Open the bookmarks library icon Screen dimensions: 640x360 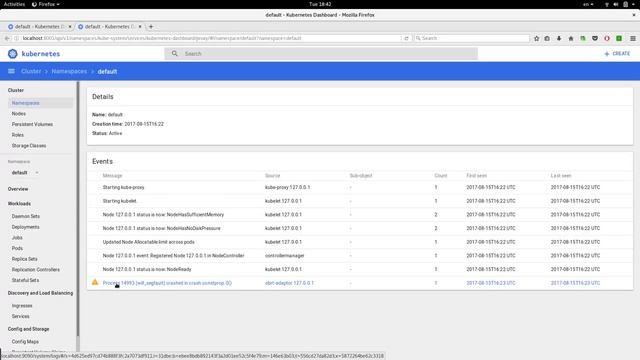pyautogui.click(x=547, y=38)
